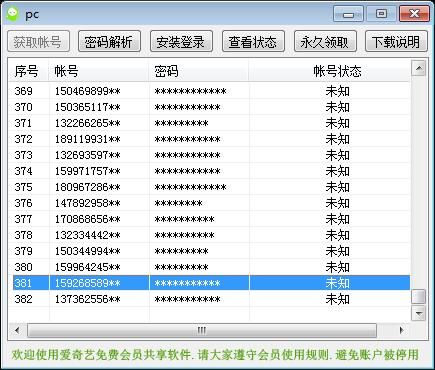
Task: Click the green app icon in title bar
Action: (13, 14)
